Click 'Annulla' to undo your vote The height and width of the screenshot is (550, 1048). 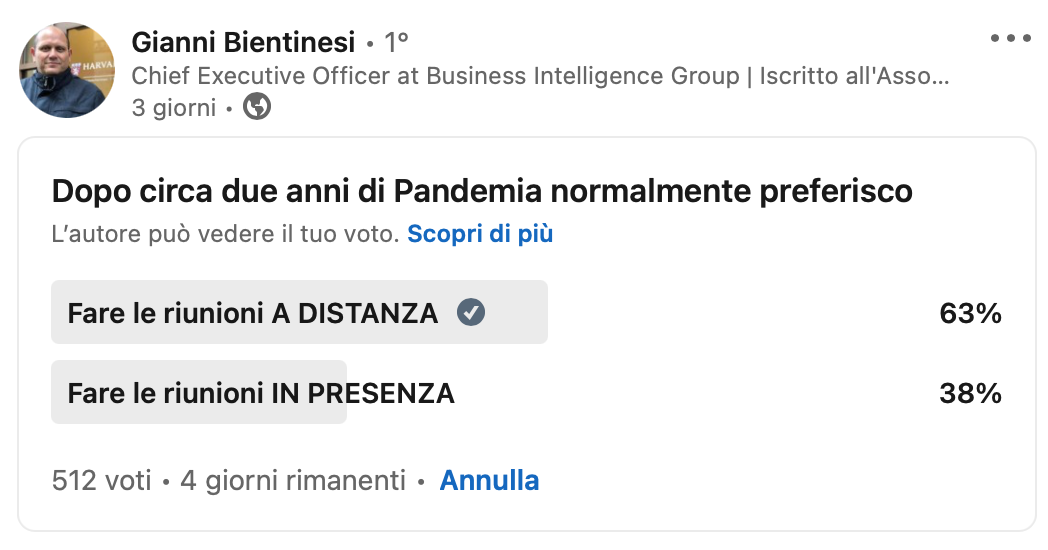click(489, 480)
